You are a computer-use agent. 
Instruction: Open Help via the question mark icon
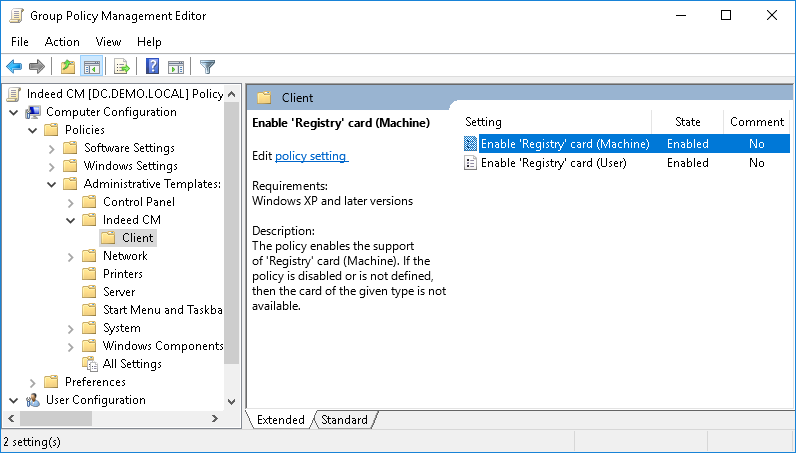[x=152, y=67]
